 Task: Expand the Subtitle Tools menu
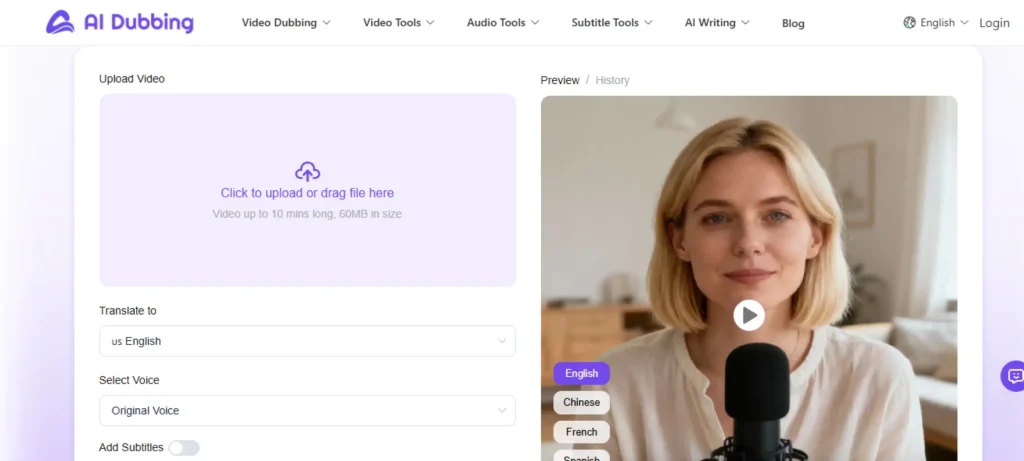pyautogui.click(x=612, y=23)
